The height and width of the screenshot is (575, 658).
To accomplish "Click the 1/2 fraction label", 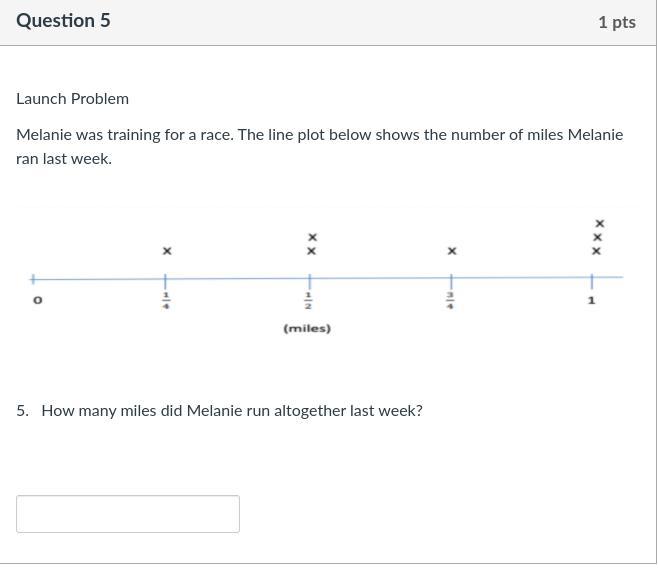I will pos(308,300).
